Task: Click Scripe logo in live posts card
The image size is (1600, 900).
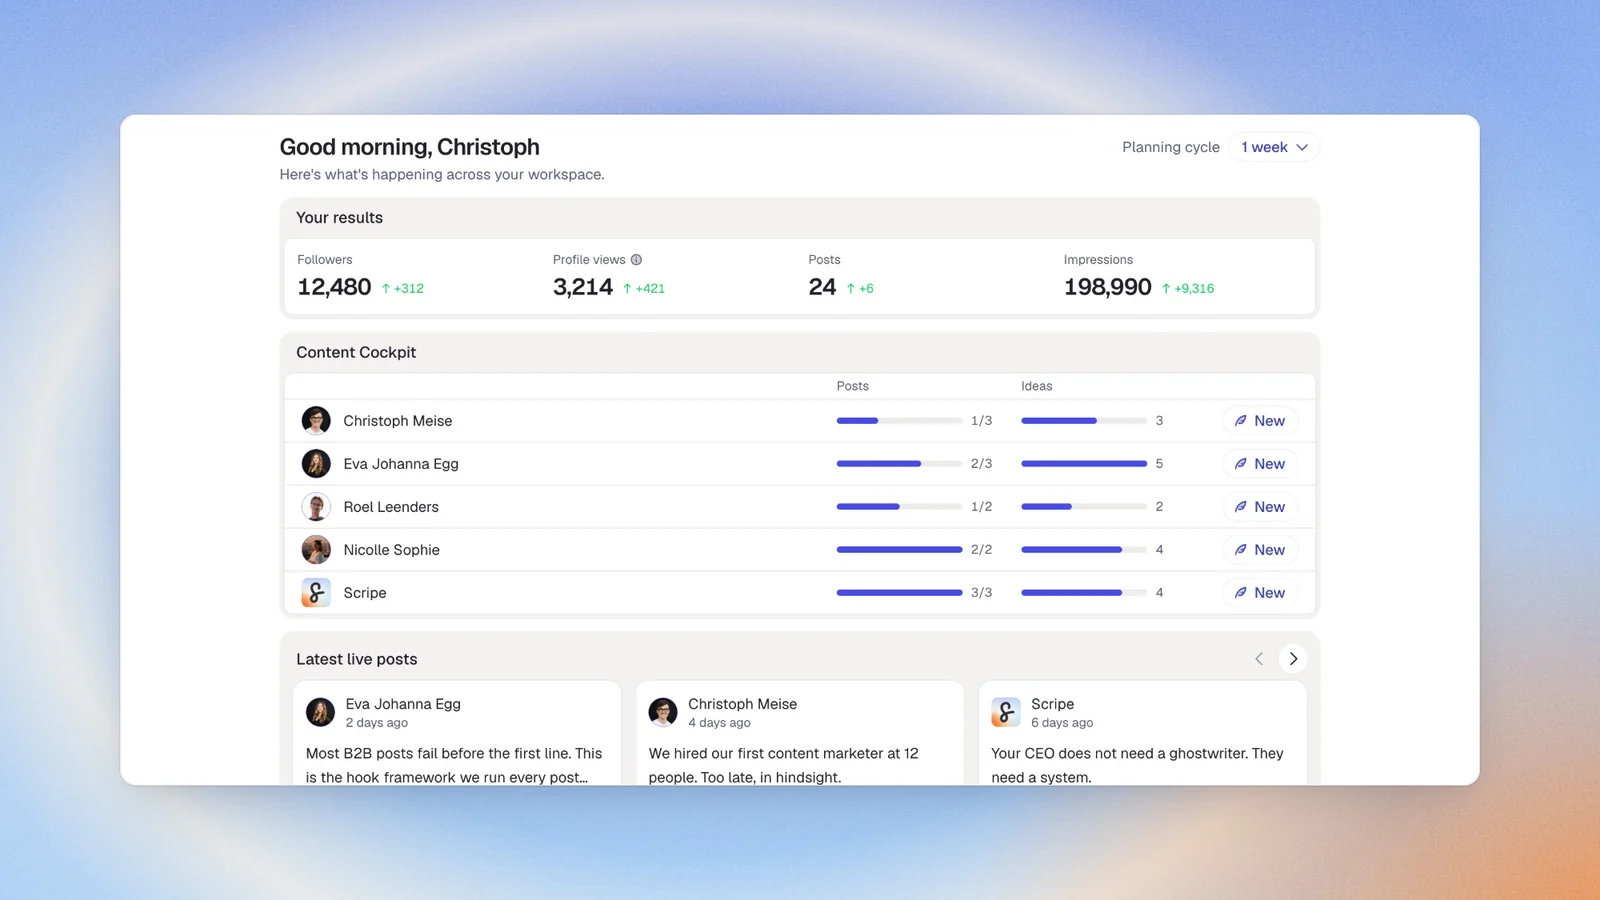Action: 1006,712
